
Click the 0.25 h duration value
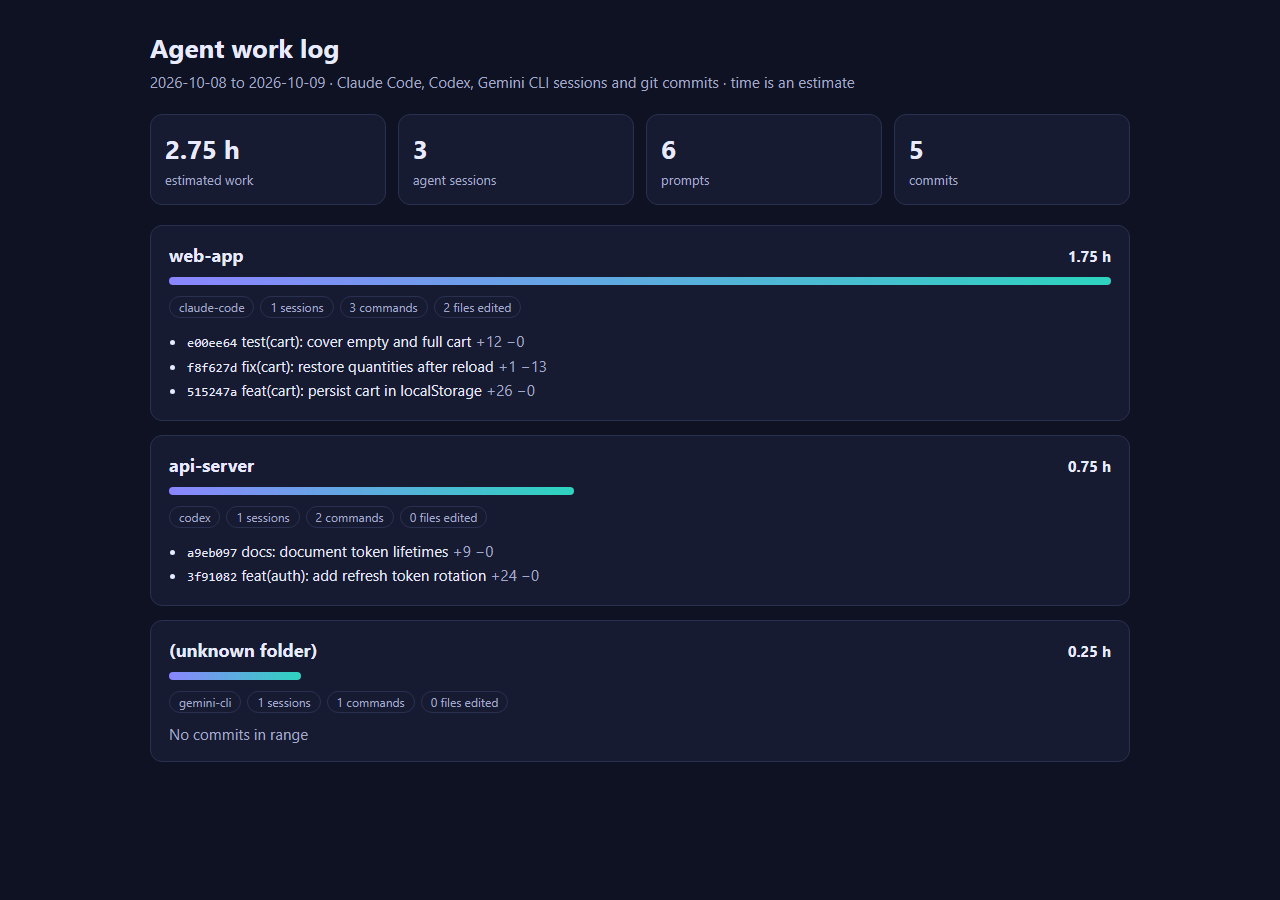pyautogui.click(x=1089, y=652)
